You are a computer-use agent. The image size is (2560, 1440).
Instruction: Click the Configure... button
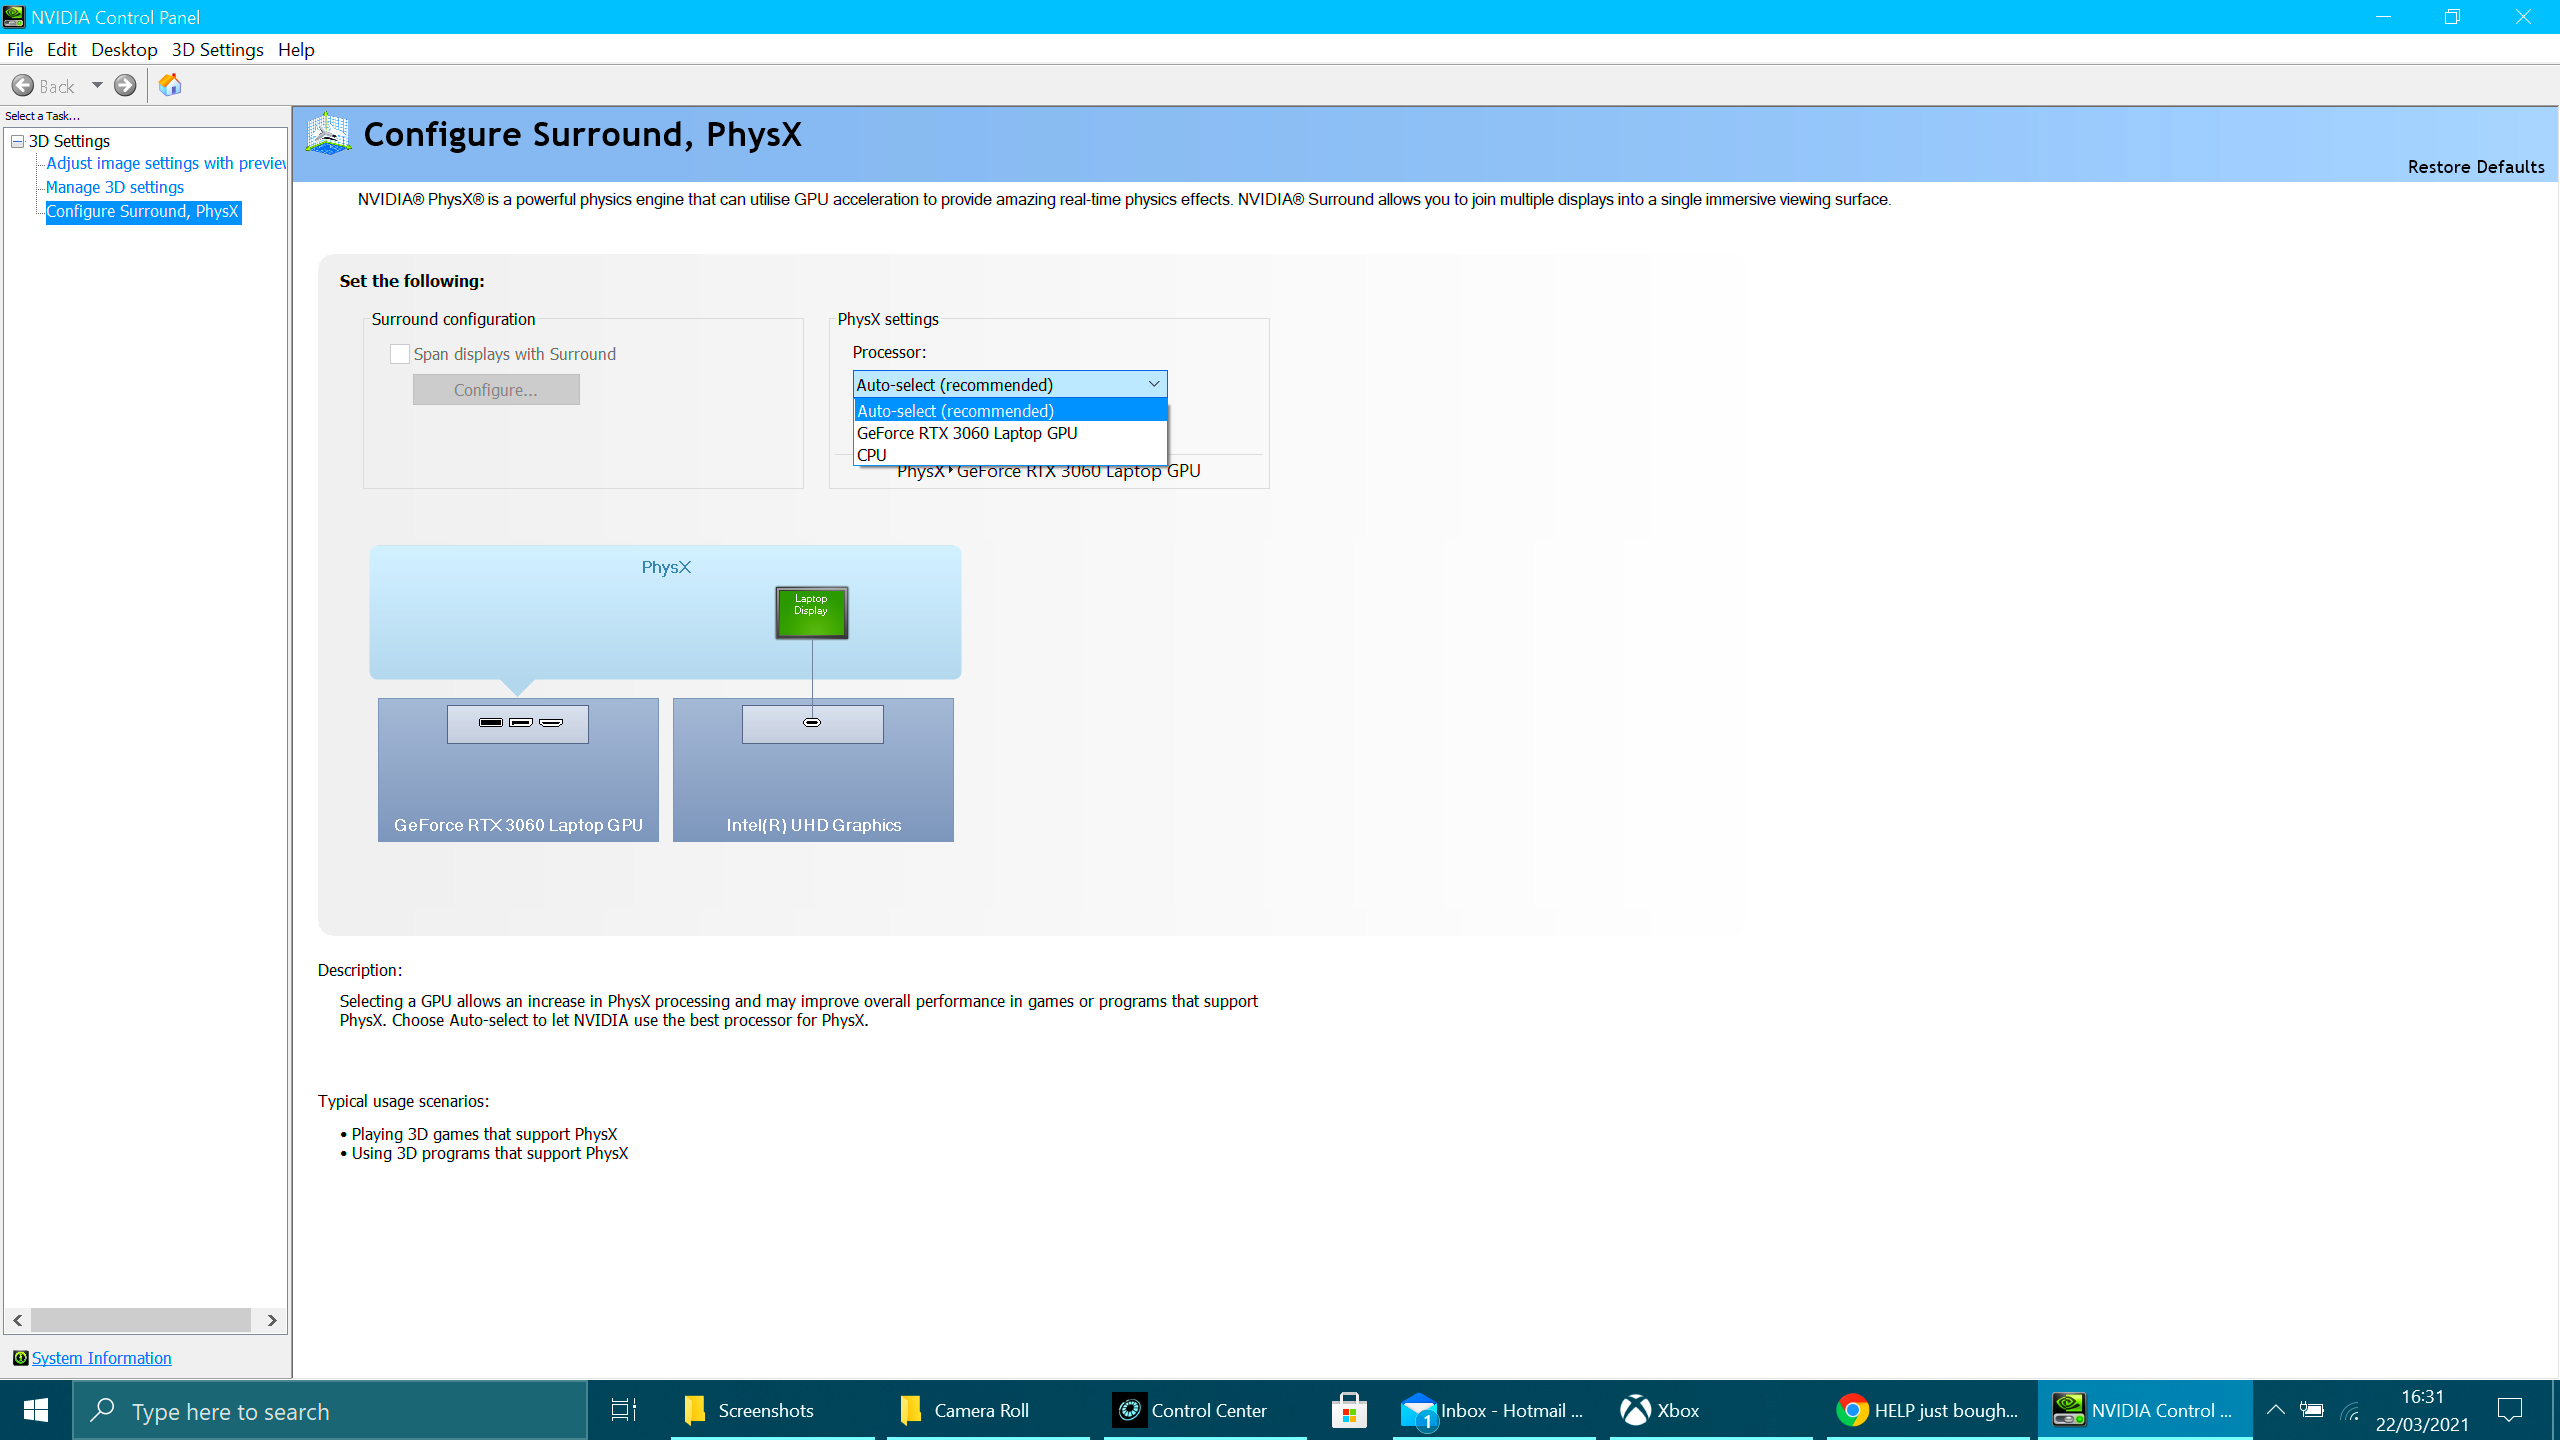pos(496,390)
